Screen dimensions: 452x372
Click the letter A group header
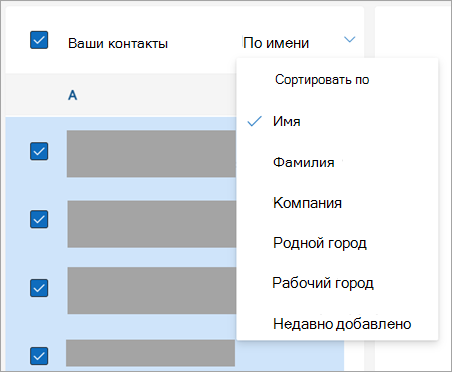click(73, 95)
